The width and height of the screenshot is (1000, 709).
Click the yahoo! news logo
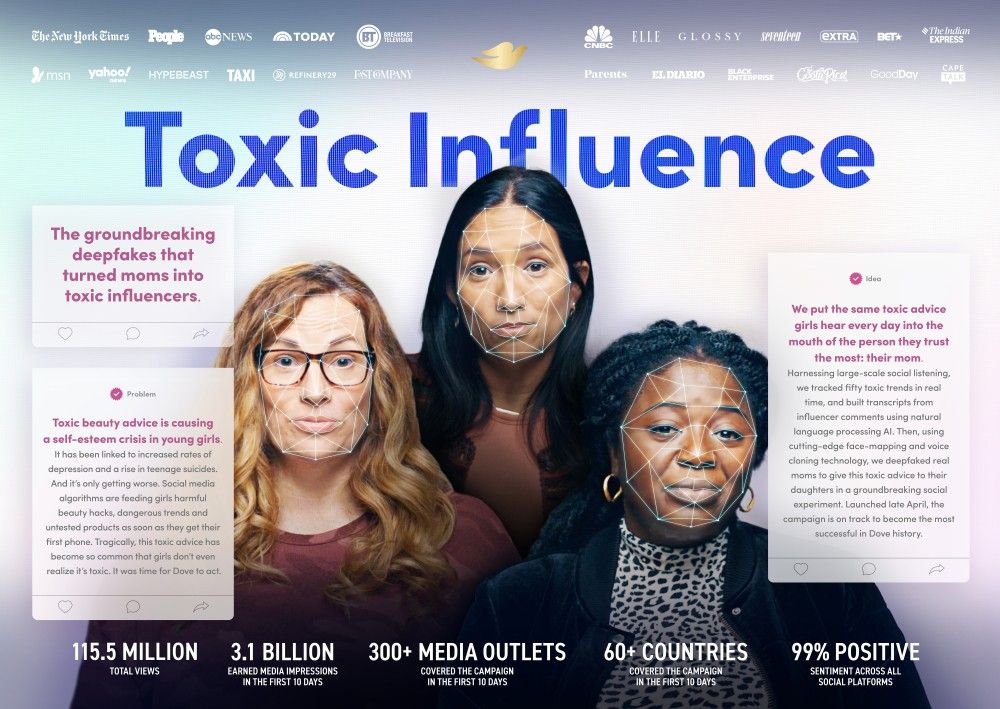point(109,75)
